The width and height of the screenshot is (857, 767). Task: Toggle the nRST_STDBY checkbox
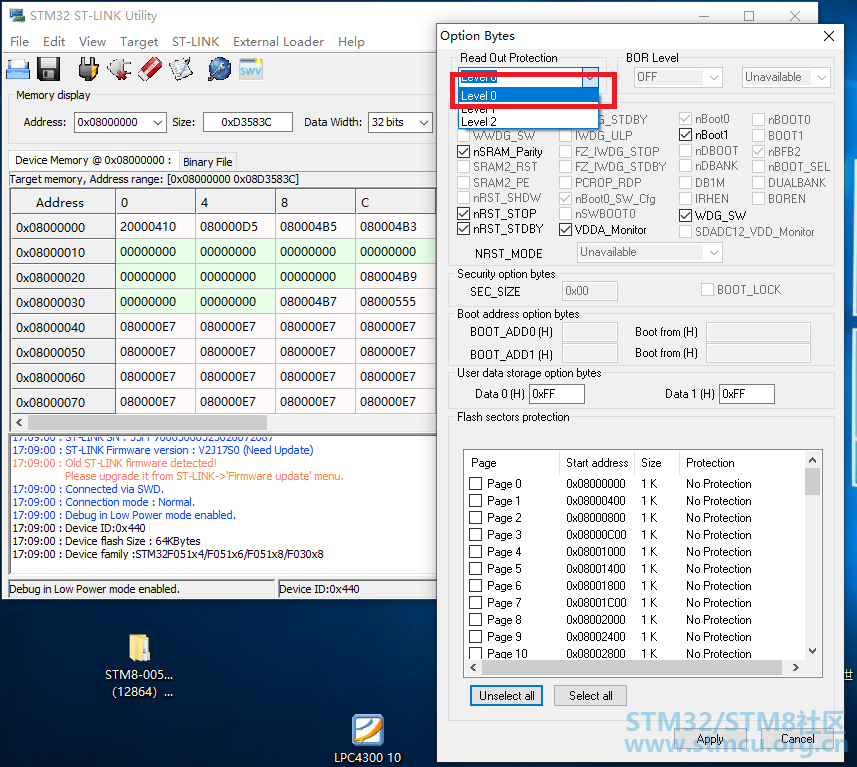point(463,229)
